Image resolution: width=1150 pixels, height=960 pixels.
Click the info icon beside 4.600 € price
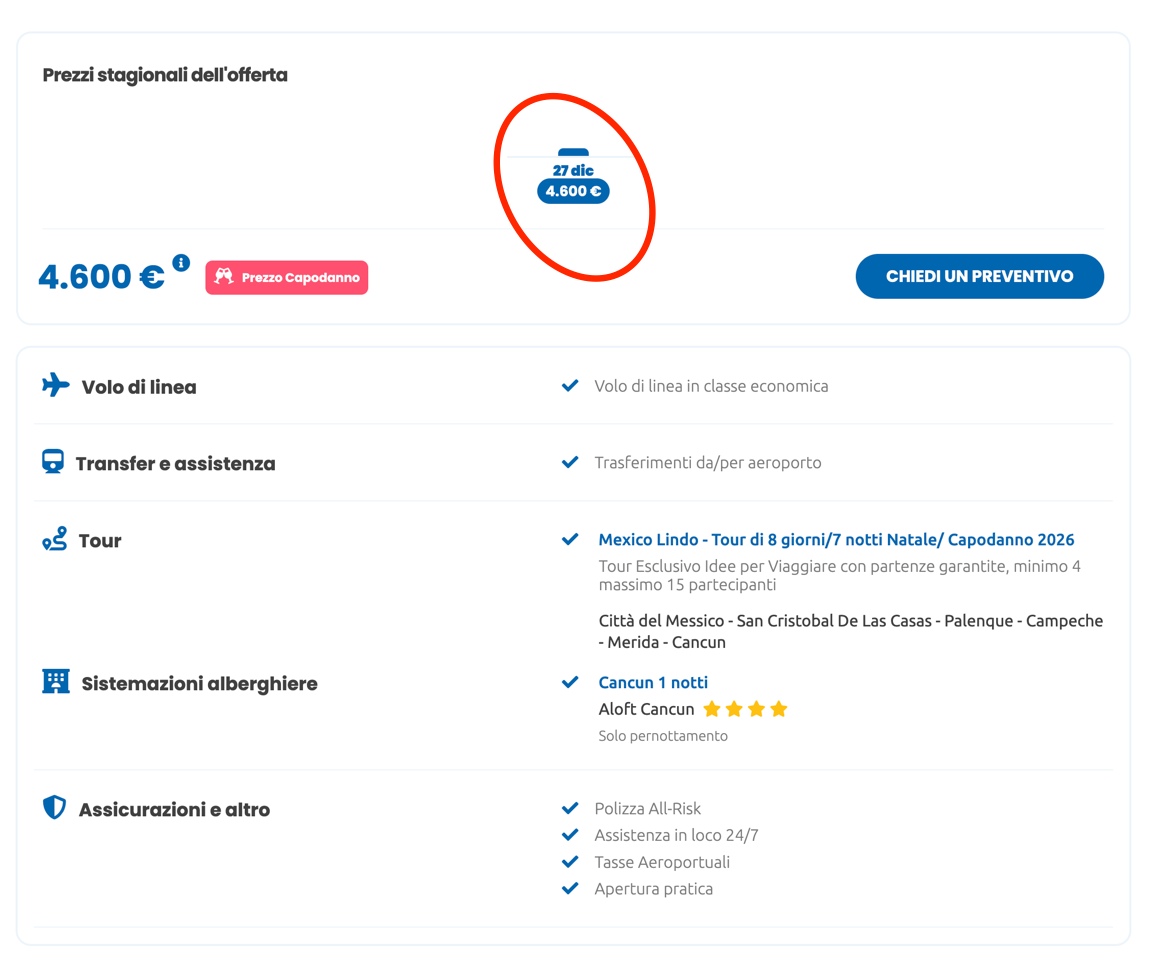(x=181, y=263)
